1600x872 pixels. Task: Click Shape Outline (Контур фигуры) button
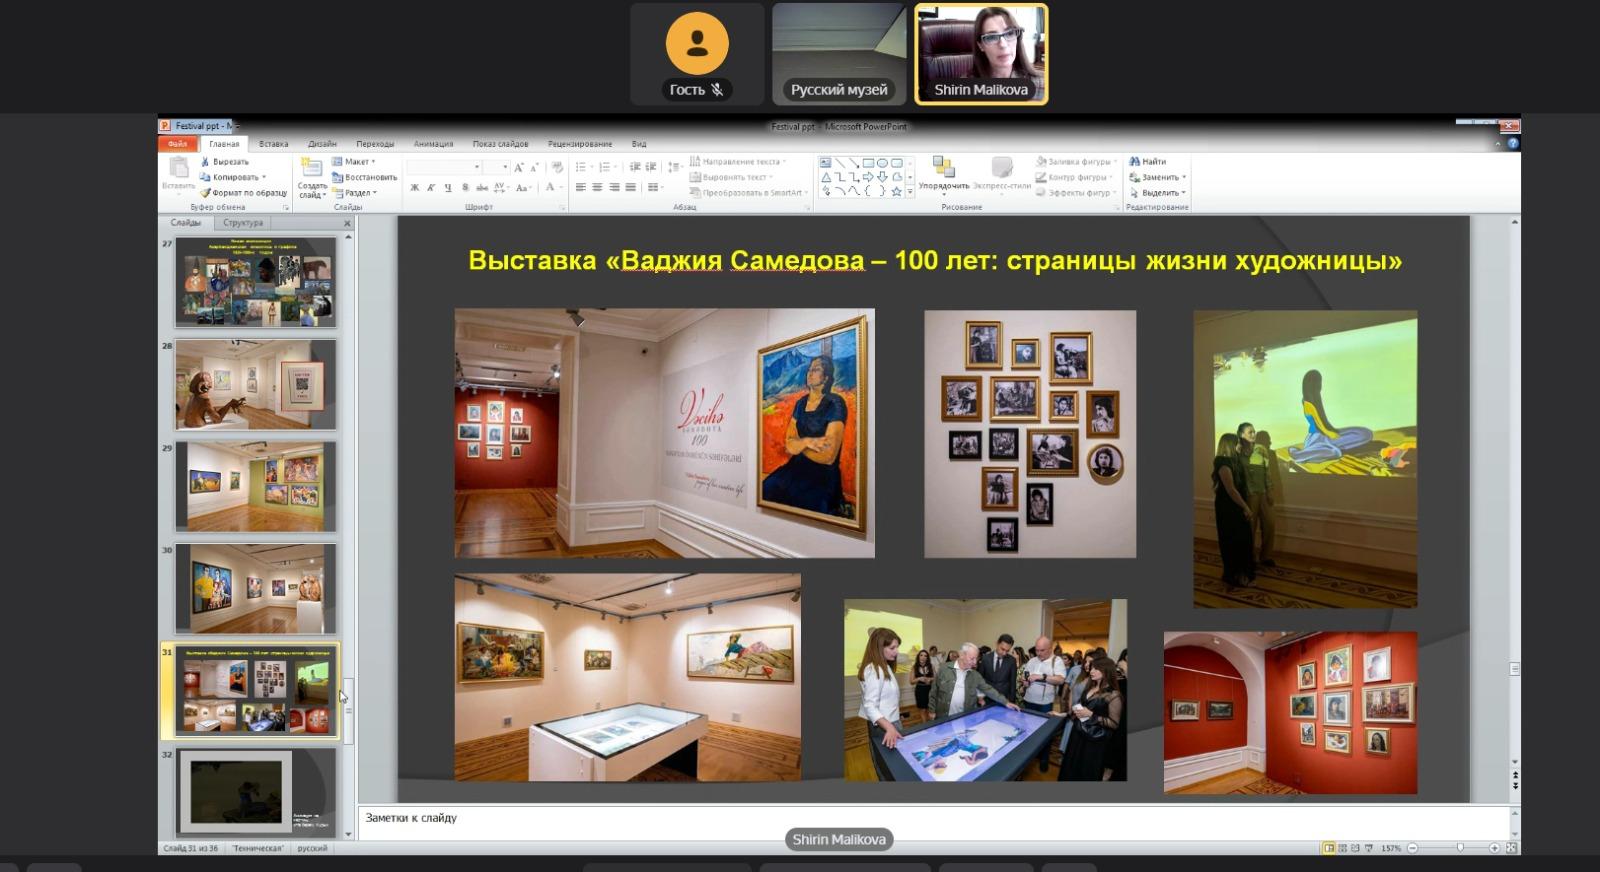click(1073, 177)
